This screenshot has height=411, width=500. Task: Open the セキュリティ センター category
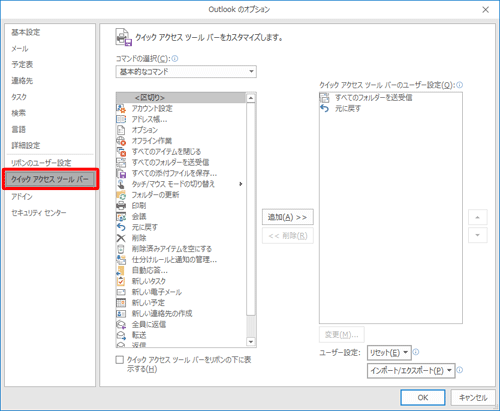pos(39,213)
